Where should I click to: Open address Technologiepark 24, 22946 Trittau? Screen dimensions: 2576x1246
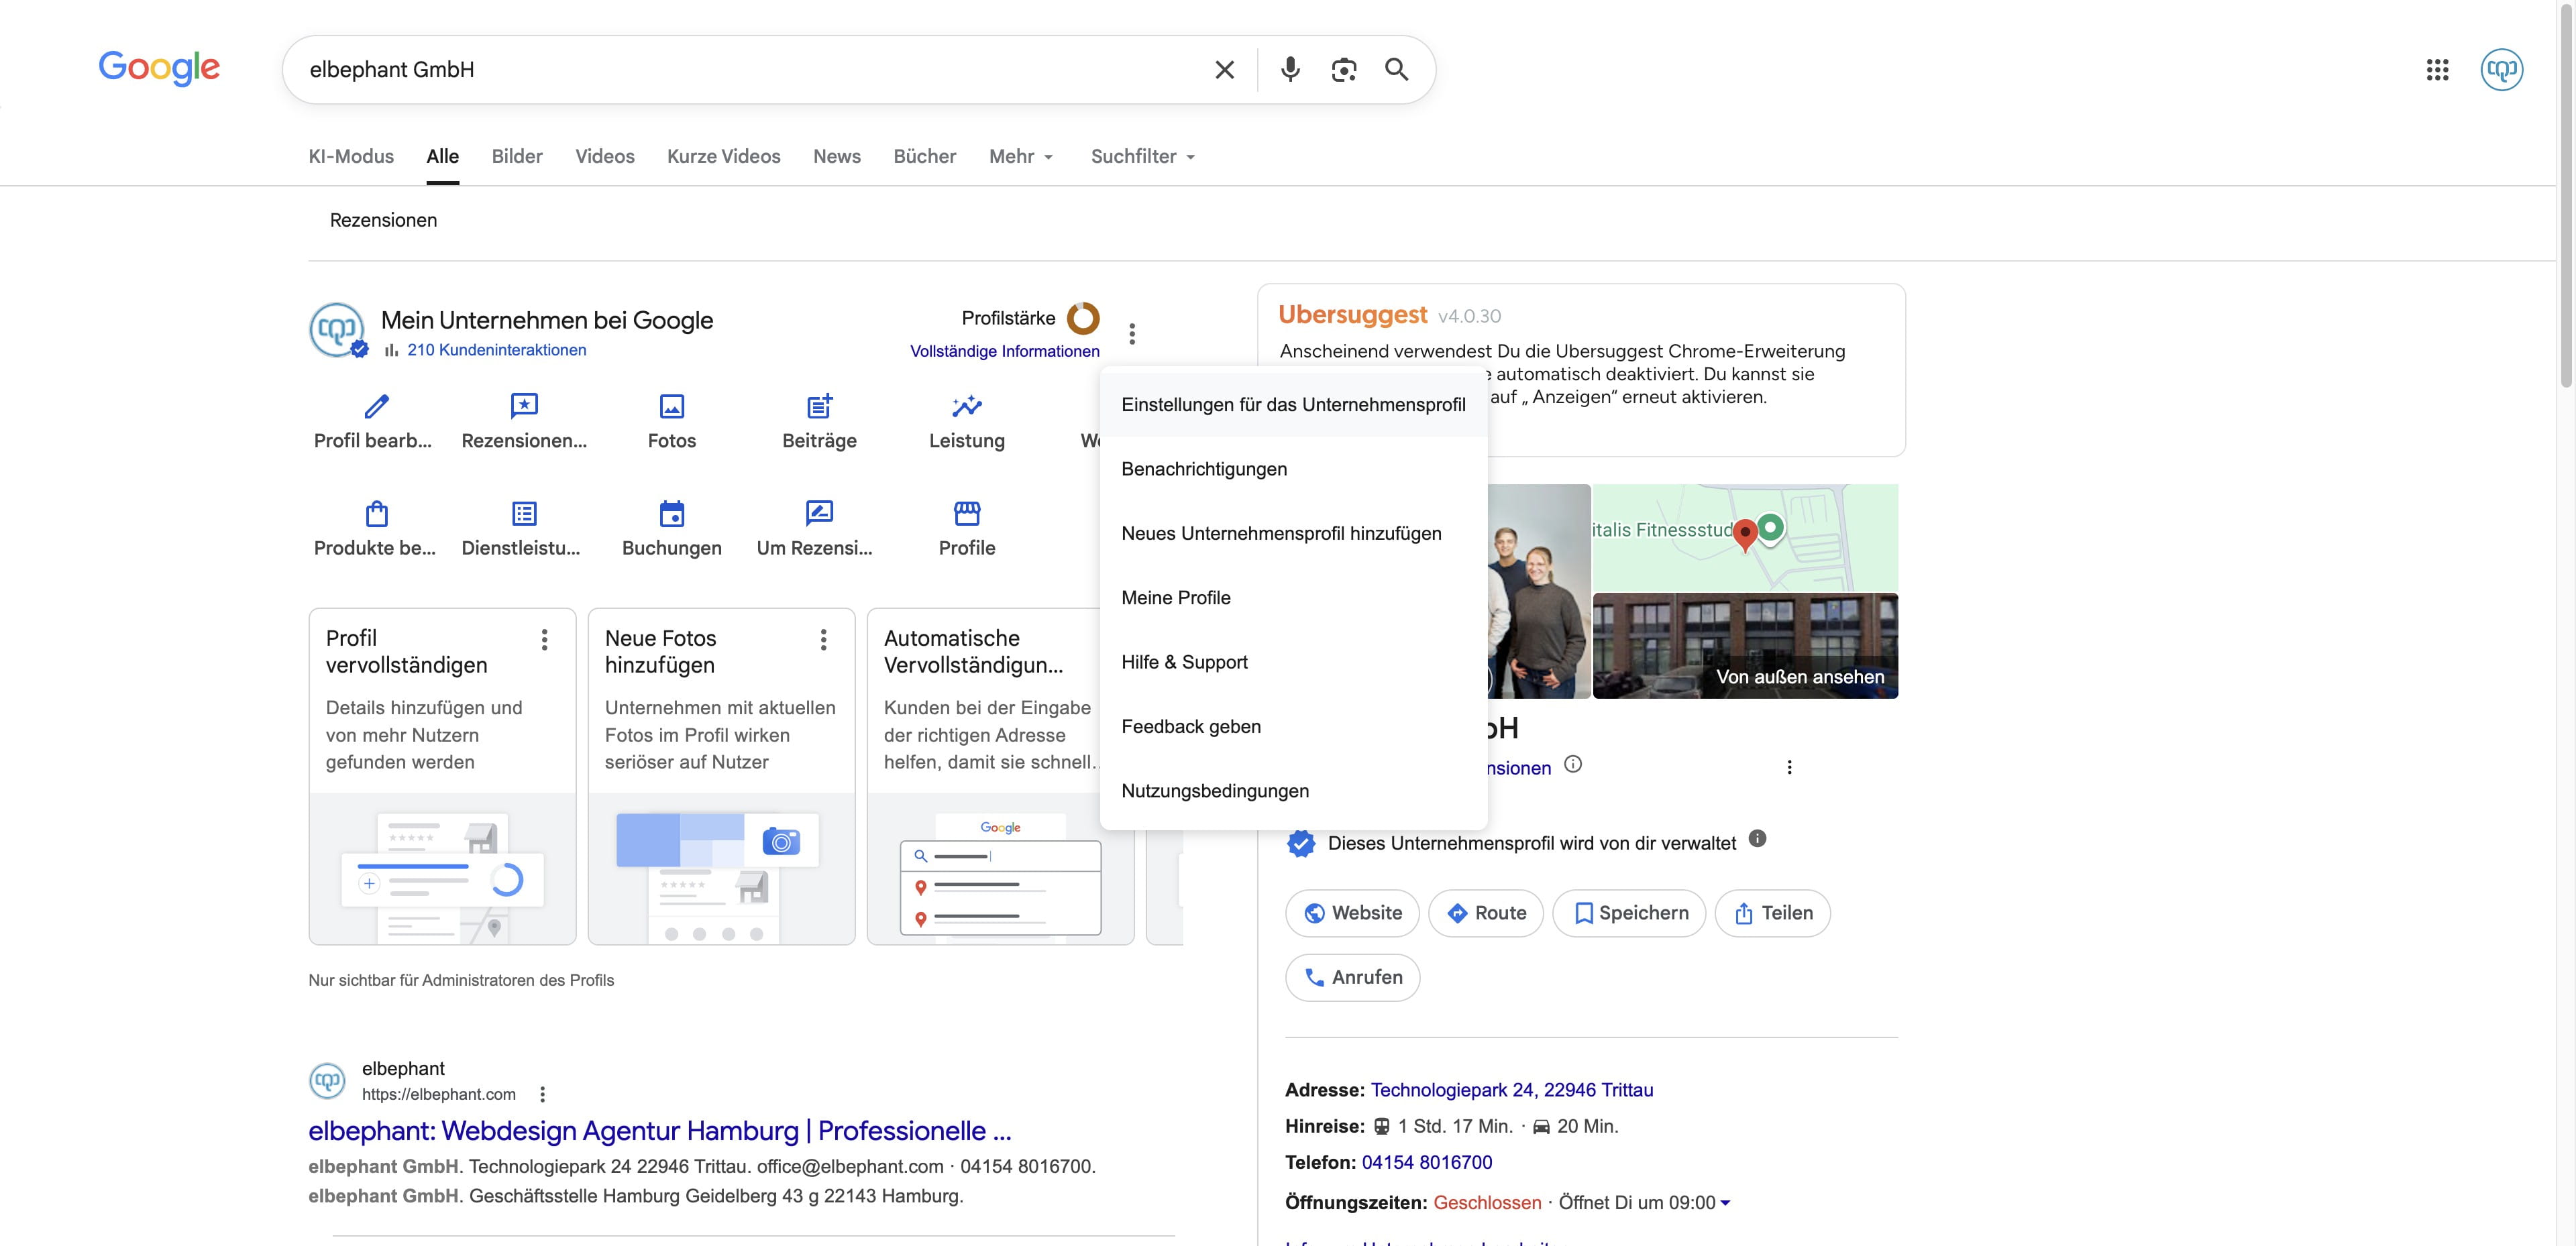click(1512, 1090)
